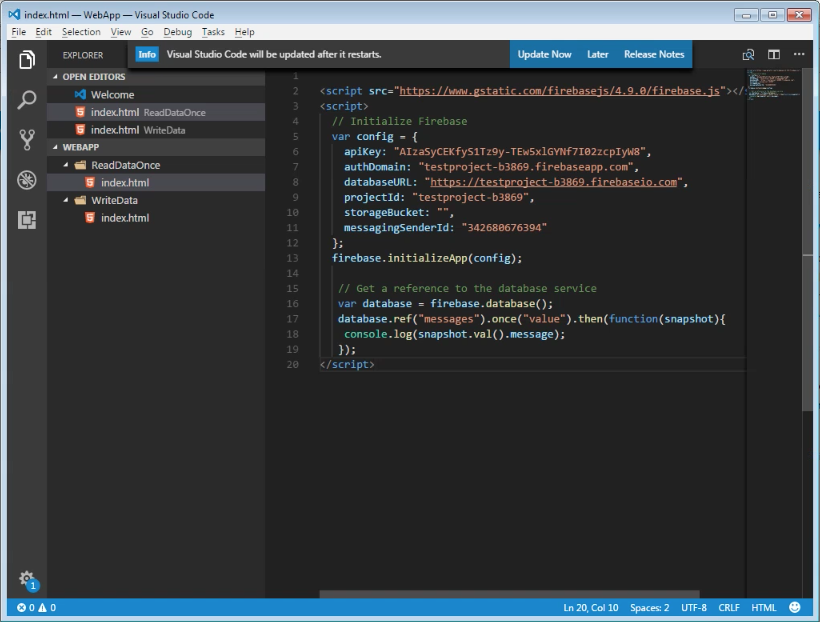
Task: Click the Info badge on notification
Action: click(x=147, y=54)
